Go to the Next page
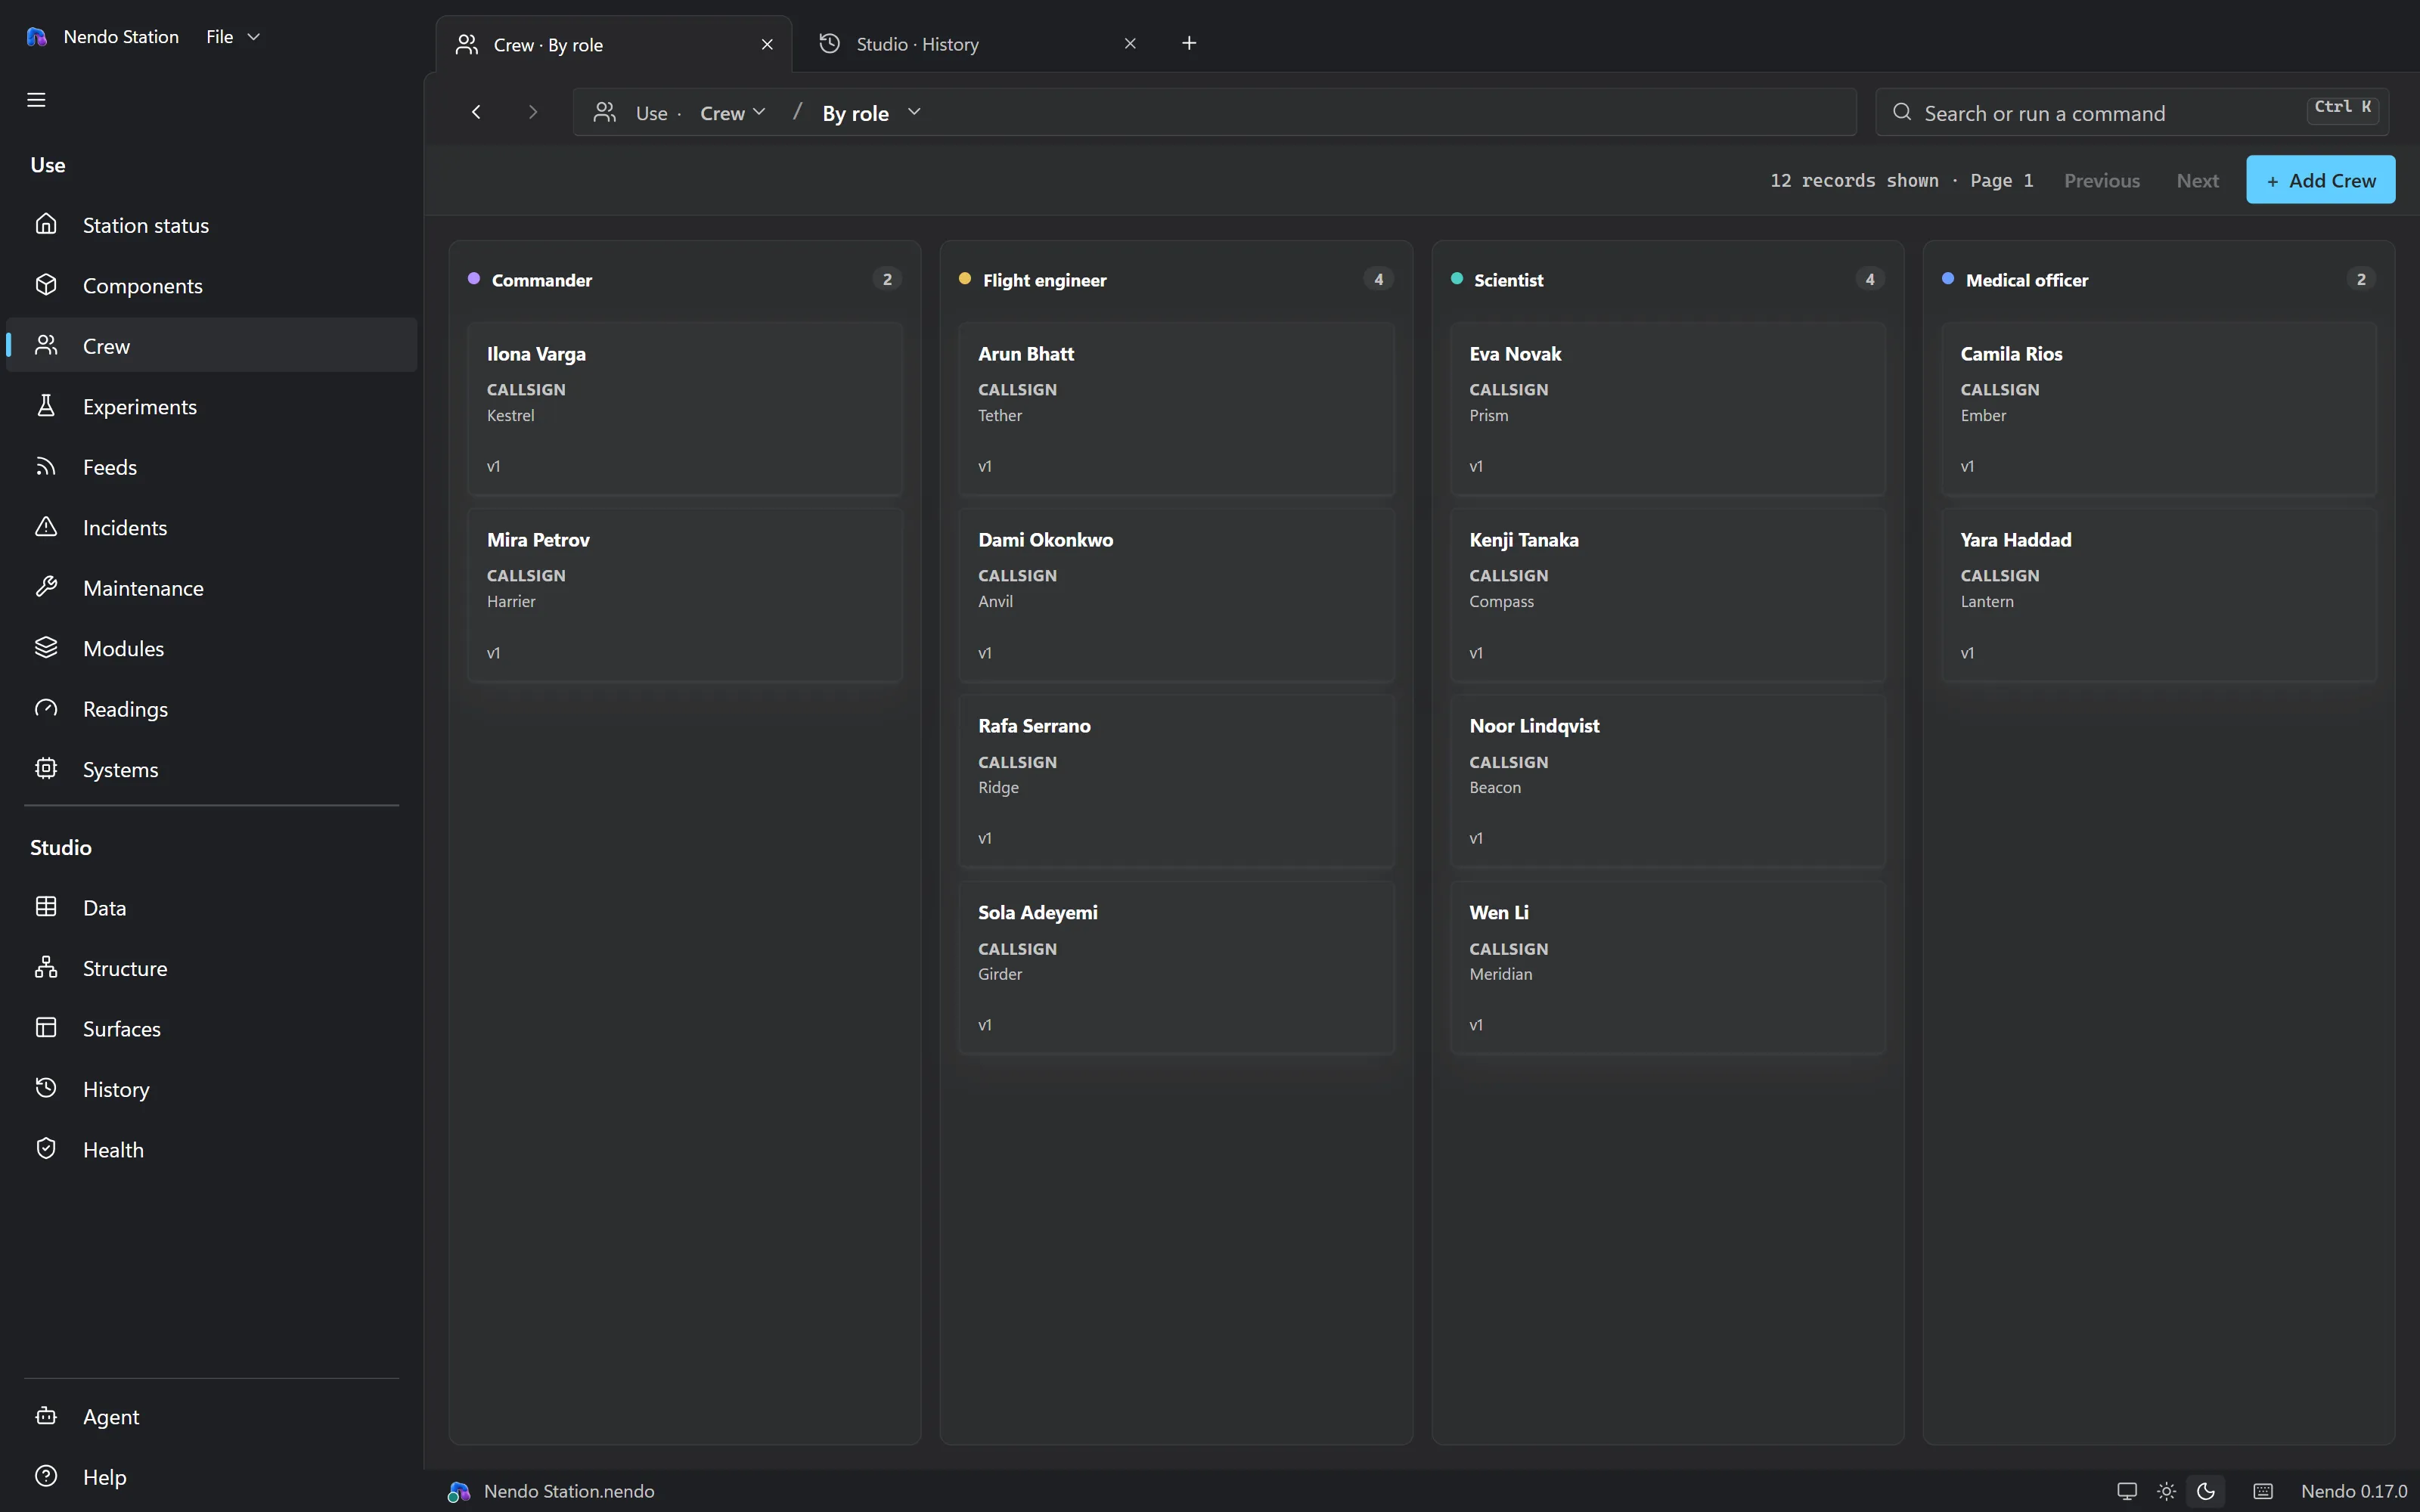The width and height of the screenshot is (2420, 1512). click(x=2197, y=181)
